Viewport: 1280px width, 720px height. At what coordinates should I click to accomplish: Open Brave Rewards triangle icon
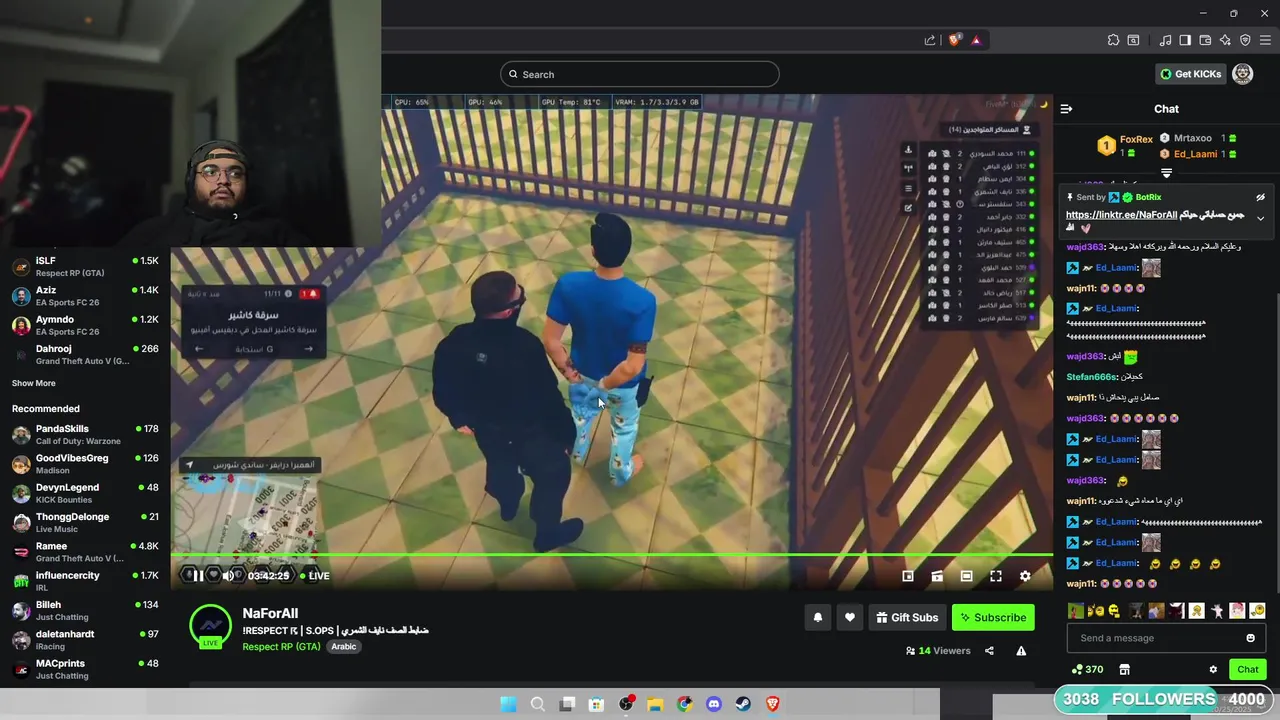point(976,40)
